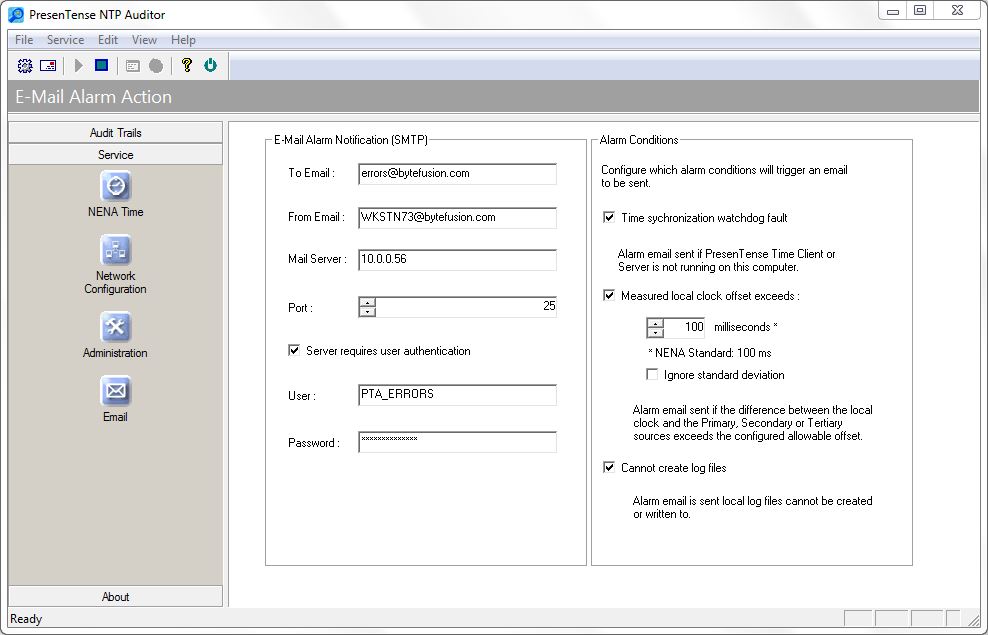Viewport: 988px width, 635px height.
Task: Decrease milliseconds offset with down arrow
Action: [655, 333]
